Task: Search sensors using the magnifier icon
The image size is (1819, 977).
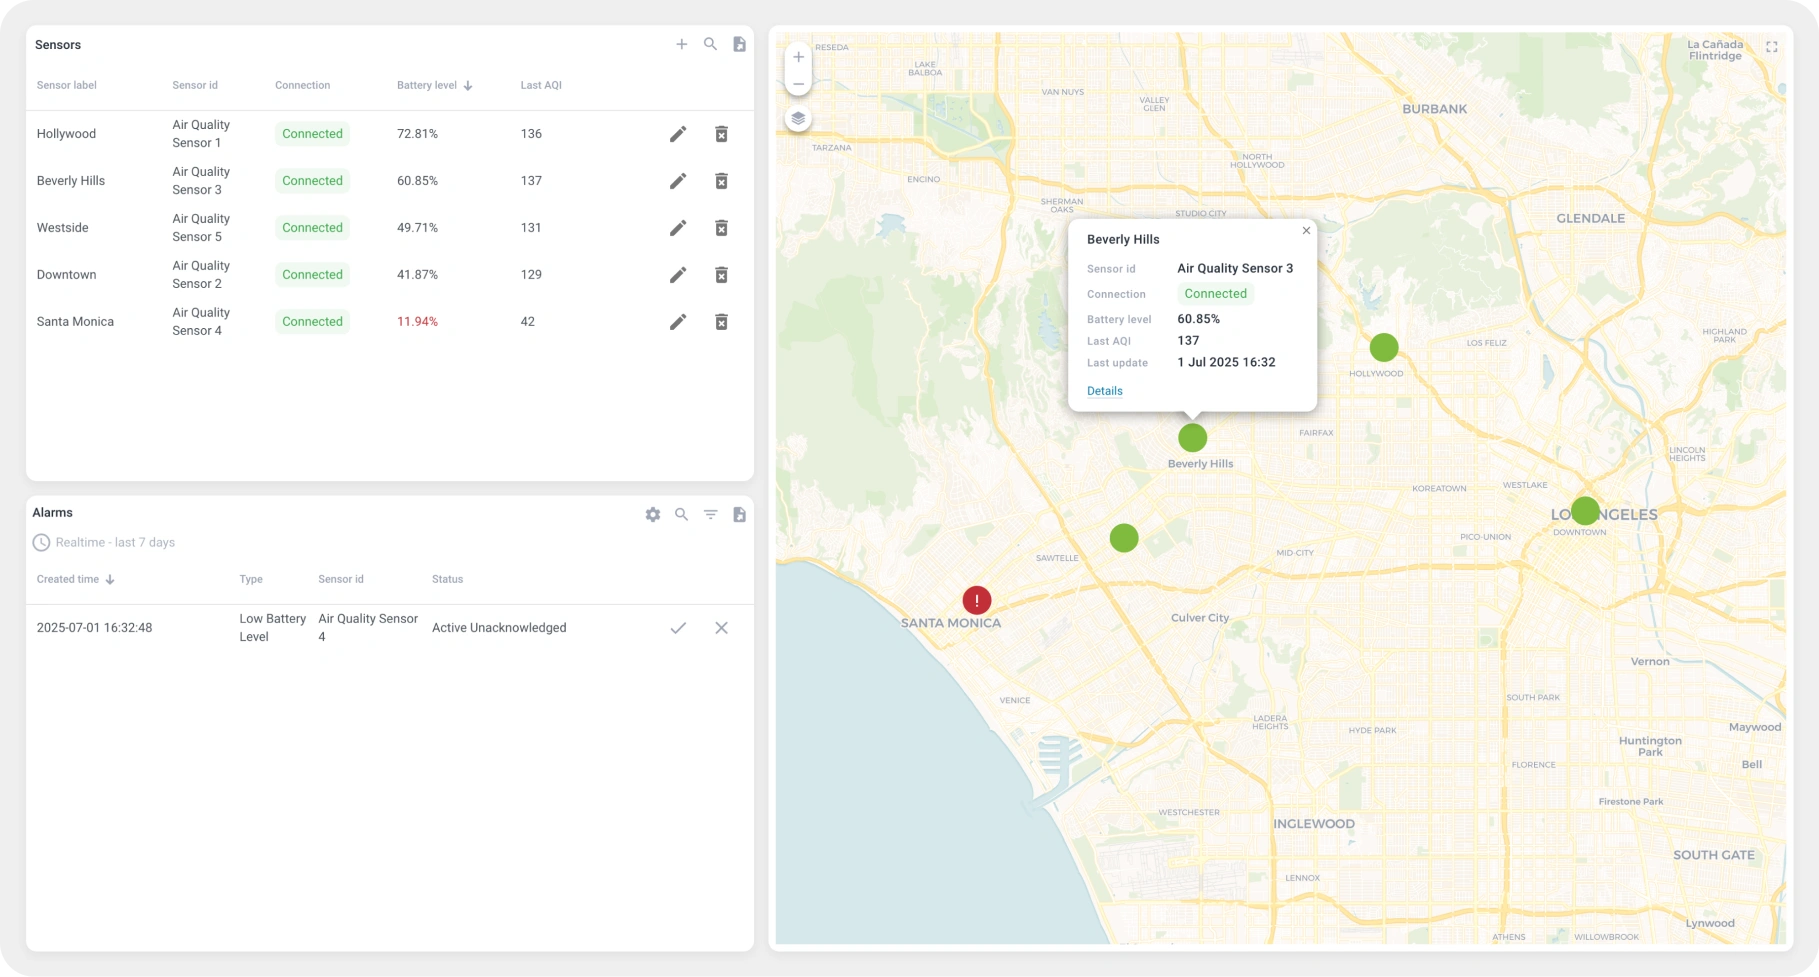Action: tap(710, 44)
